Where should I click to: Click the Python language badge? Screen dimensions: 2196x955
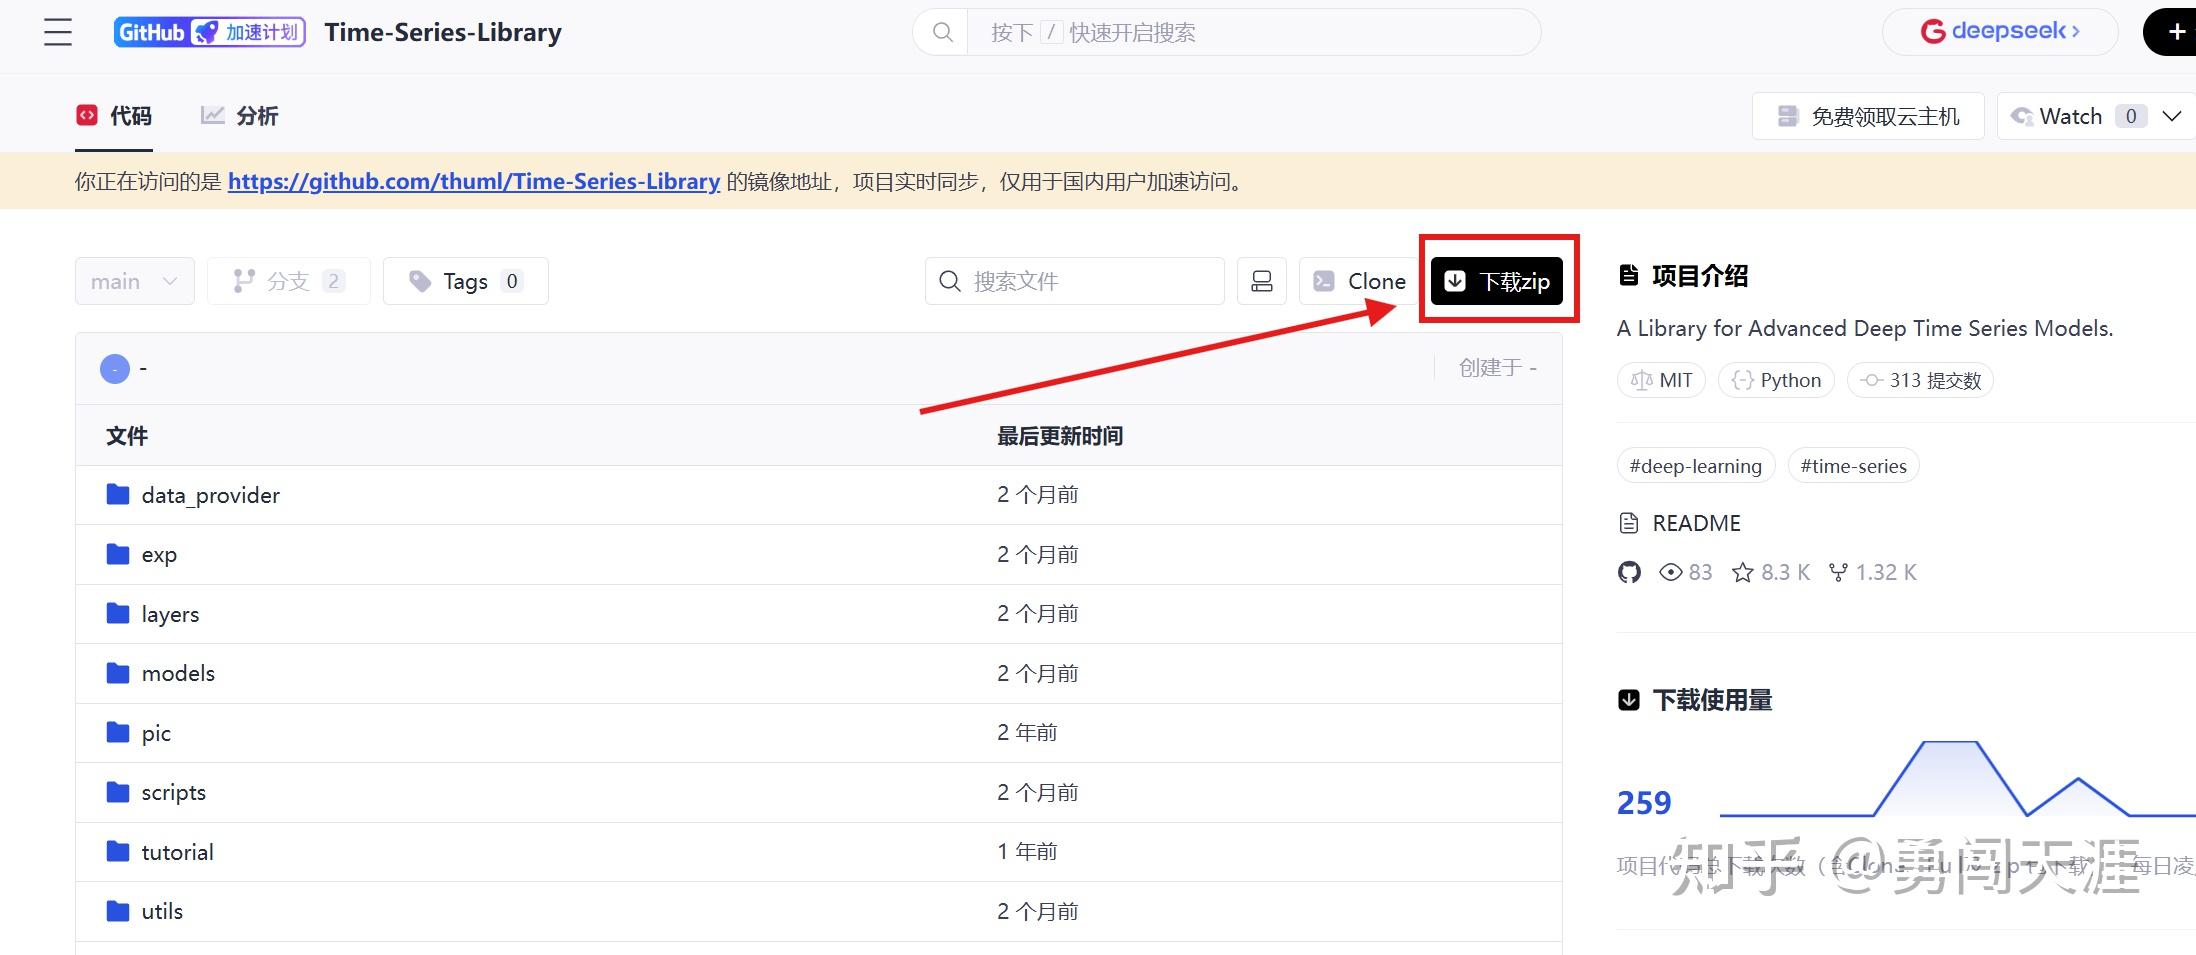[x=1776, y=380]
